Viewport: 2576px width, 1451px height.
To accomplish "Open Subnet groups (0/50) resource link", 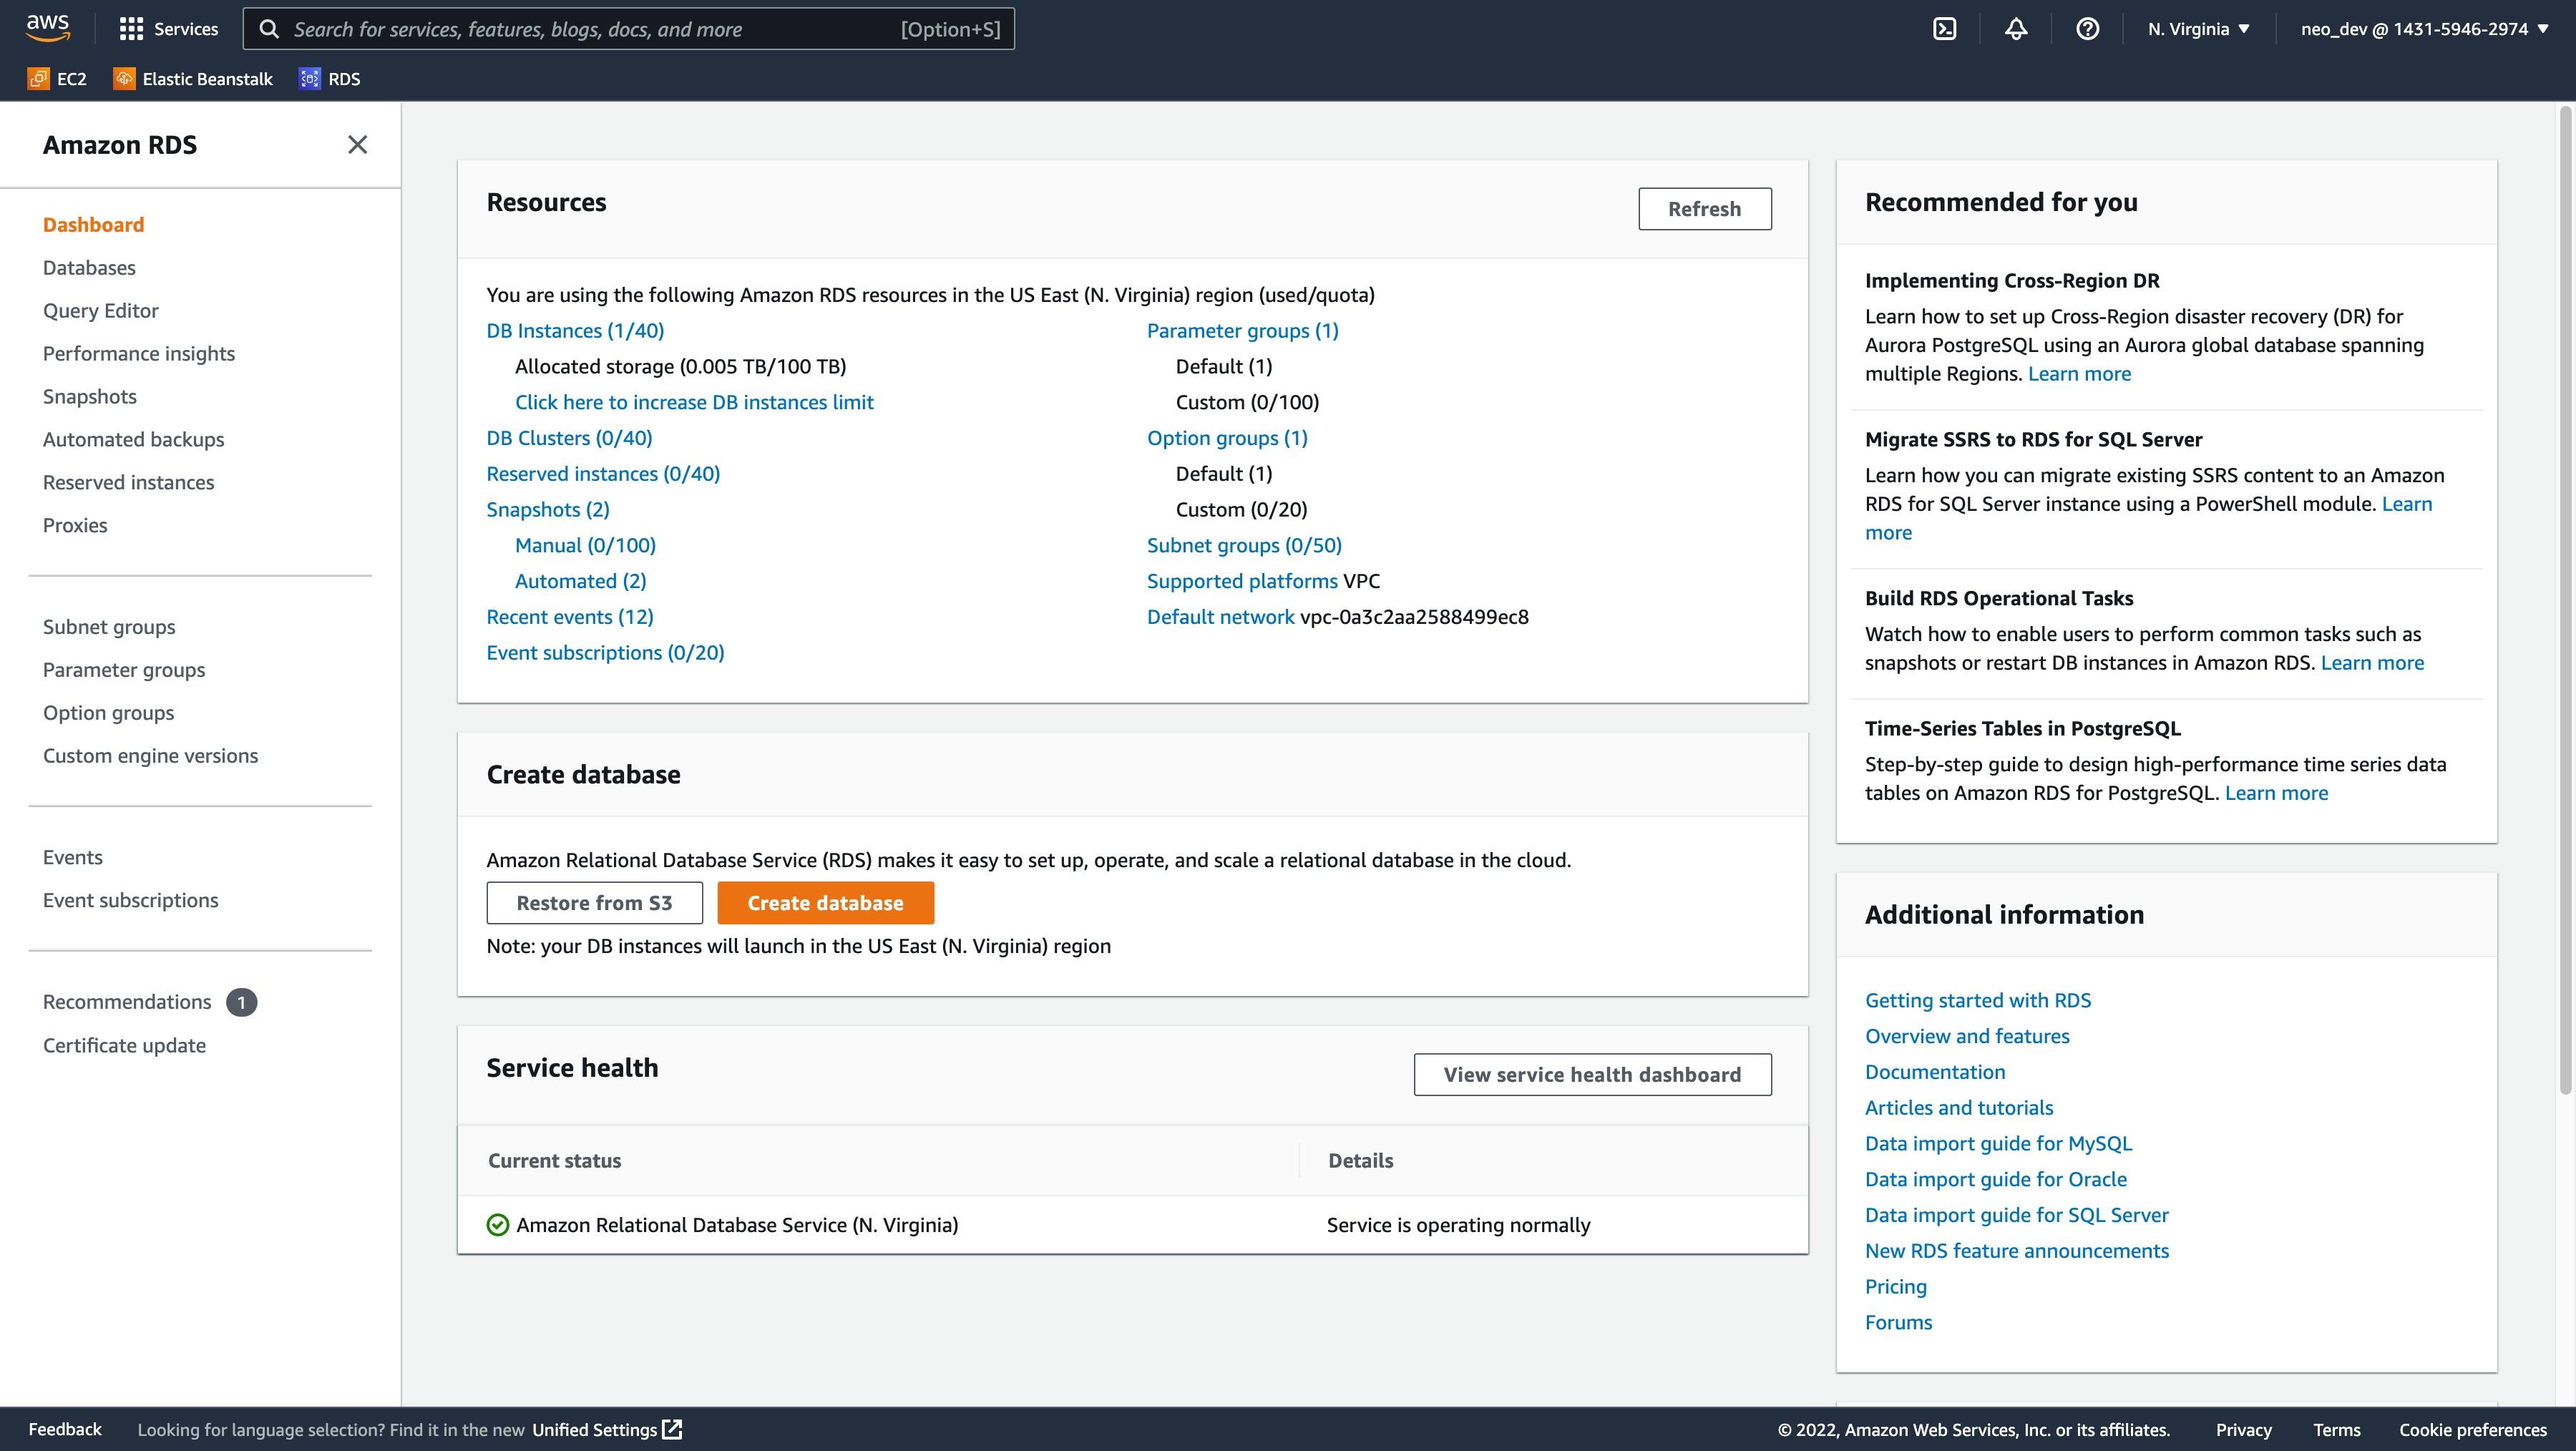I will pos(1244,546).
